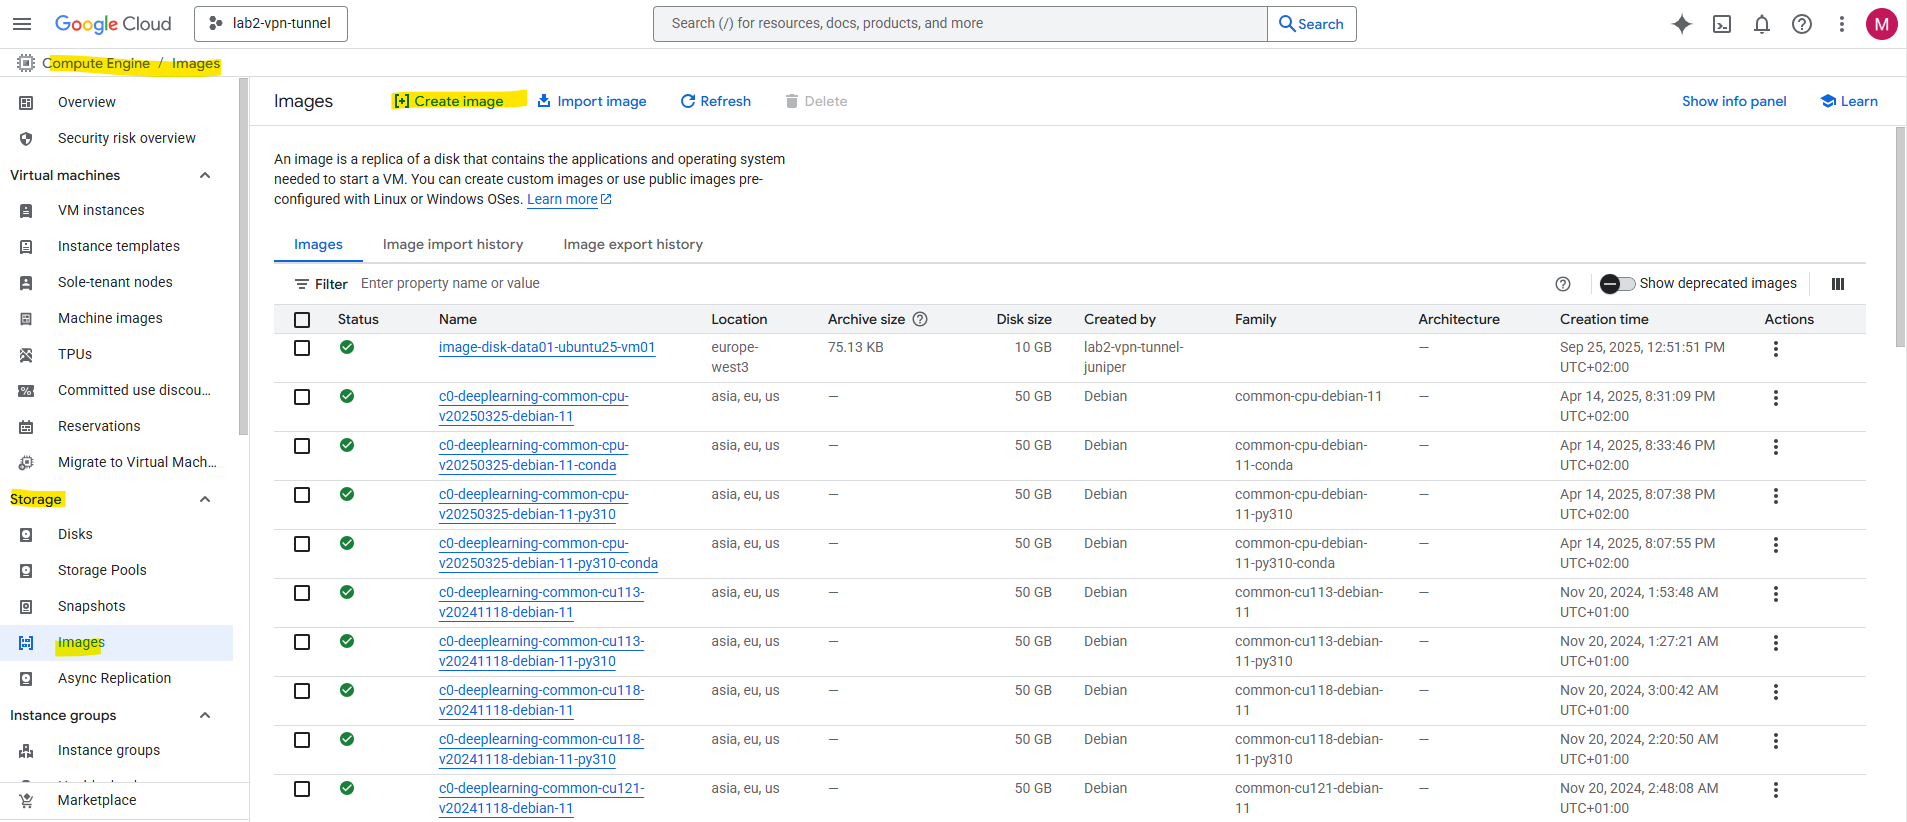This screenshot has width=1907, height=822.
Task: Activate Cloud Shell terminal icon
Action: pos(1721,24)
